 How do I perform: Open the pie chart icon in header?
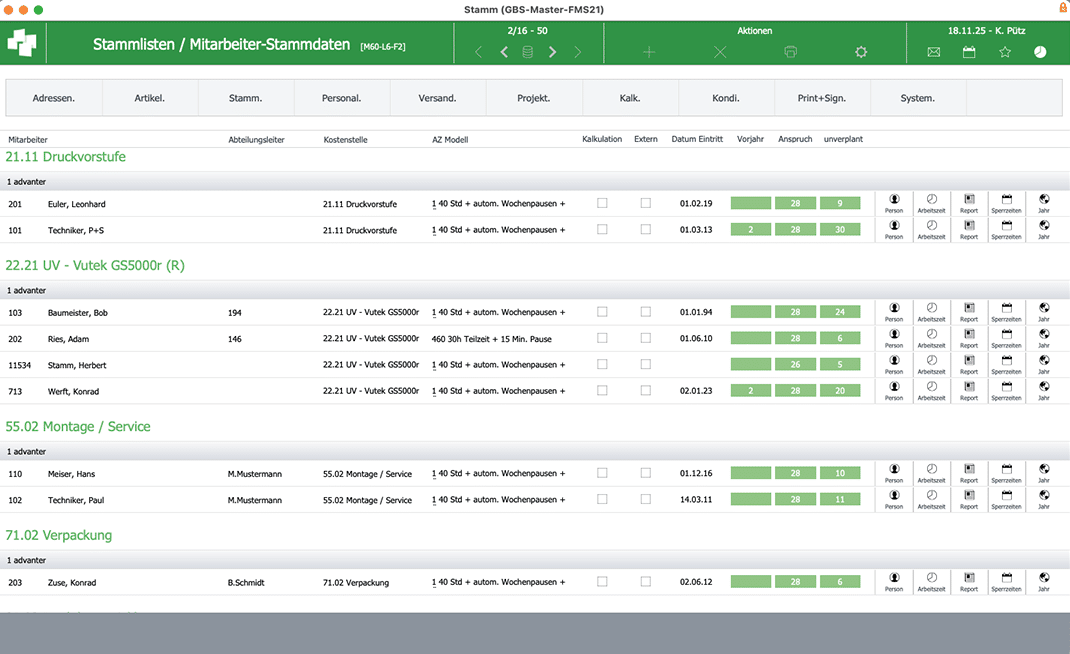pyautogui.click(x=1040, y=52)
